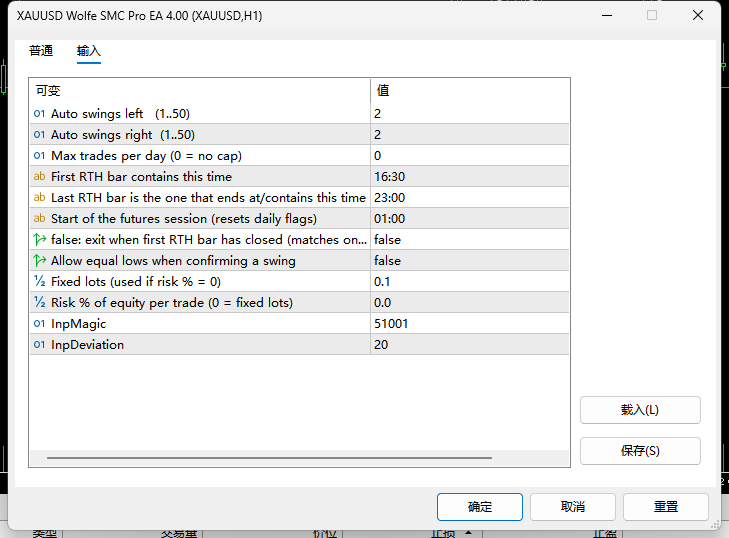Click the integer icon beside InpDeviation
This screenshot has height=538, width=729.
tap(40, 344)
